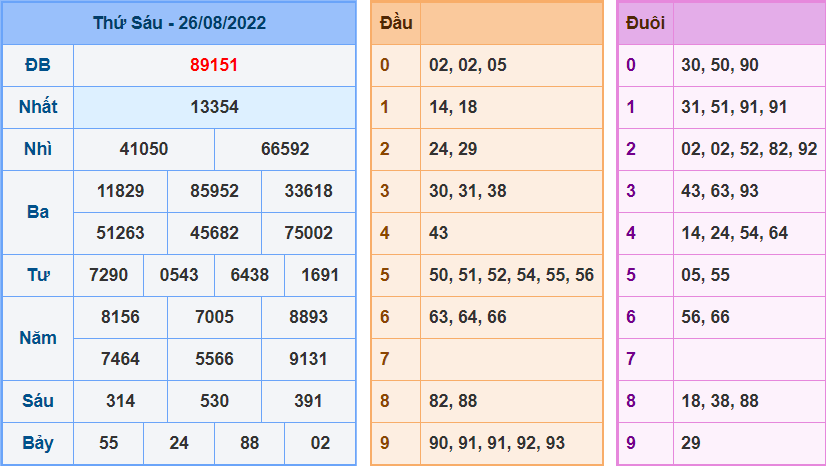826x466 pixels.
Task: Click Tư prize number 7290
Action: click(109, 275)
